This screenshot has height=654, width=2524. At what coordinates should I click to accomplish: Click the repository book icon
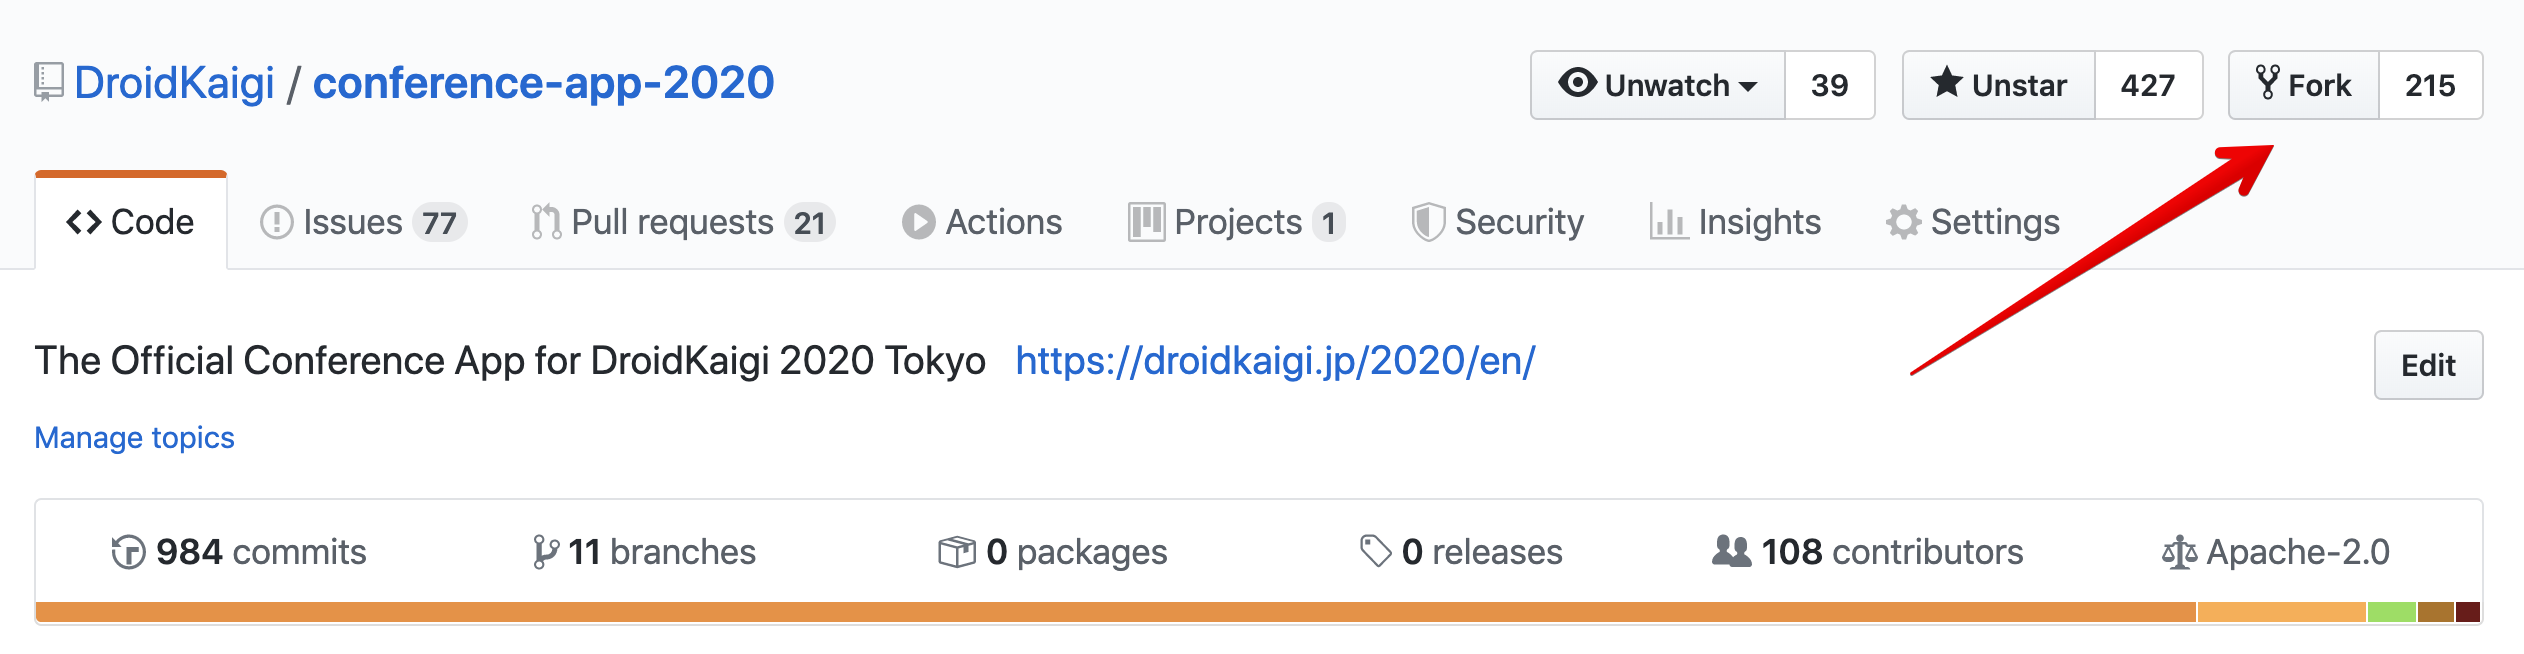tap(48, 82)
